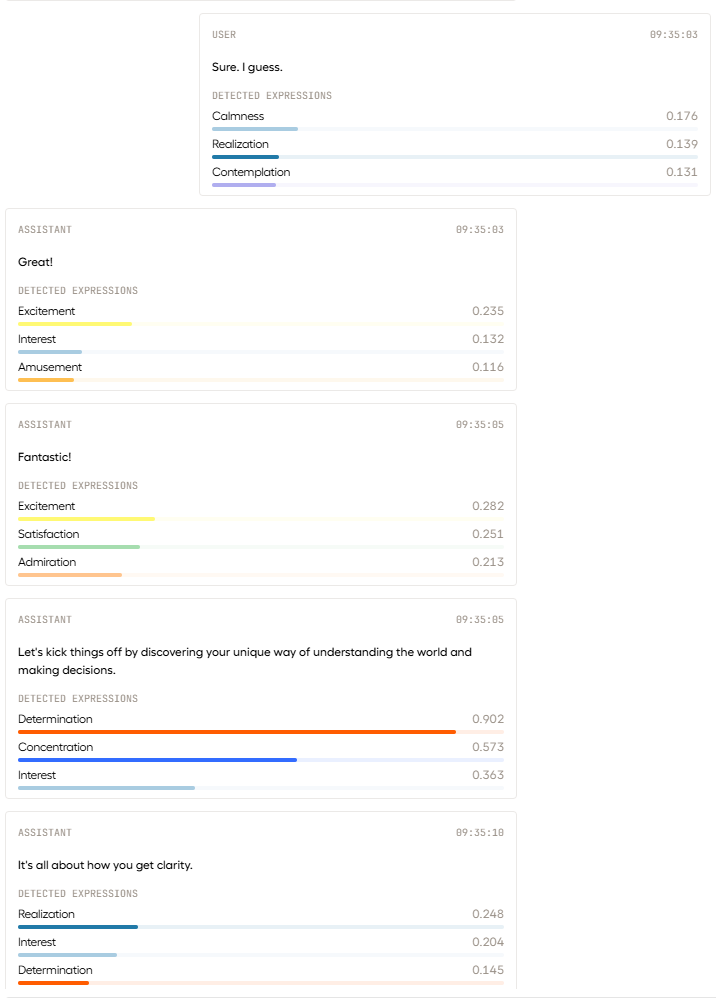Click the user message "Sure. I guess."

(x=247, y=67)
